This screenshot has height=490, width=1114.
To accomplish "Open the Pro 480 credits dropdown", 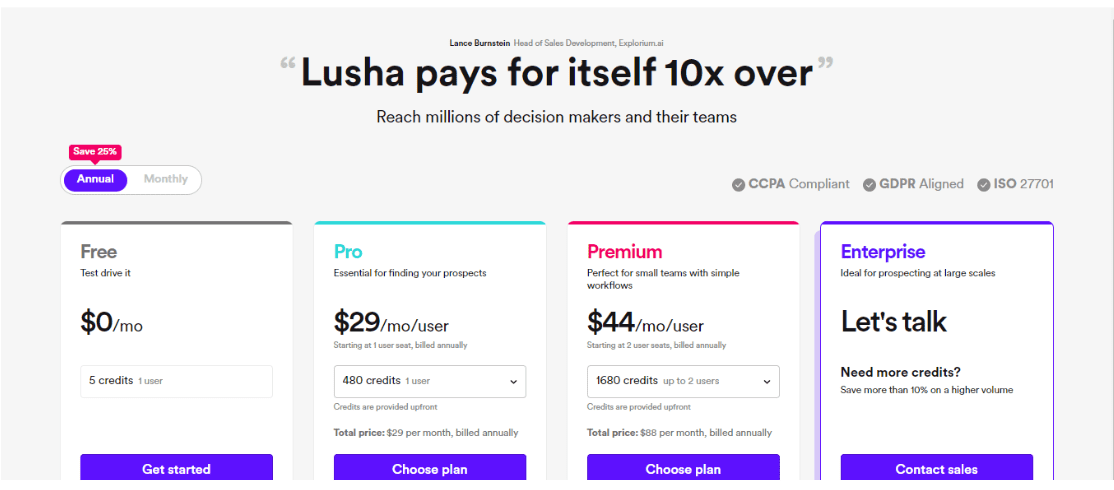I will [430, 381].
